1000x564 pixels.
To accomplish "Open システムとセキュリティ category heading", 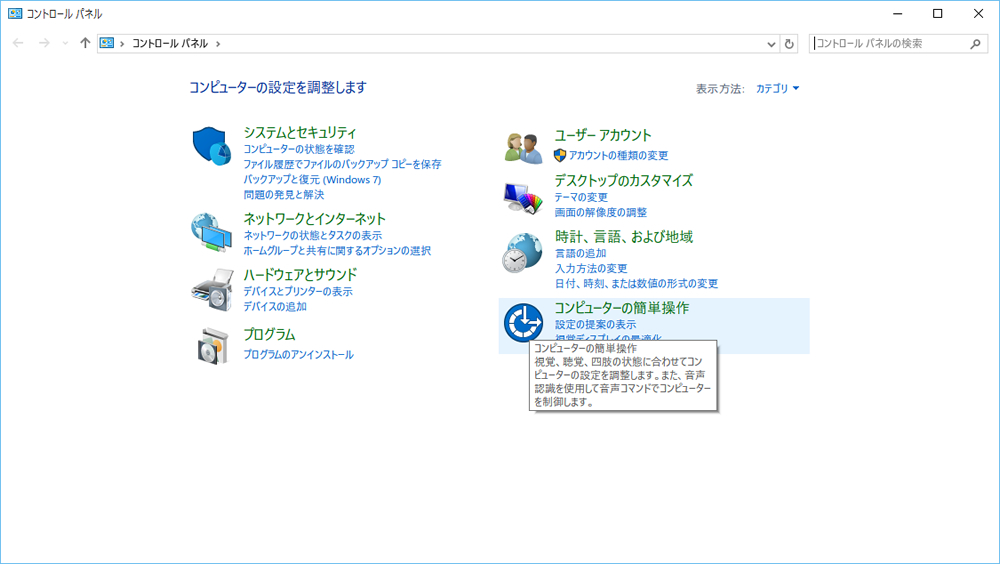I will point(300,133).
